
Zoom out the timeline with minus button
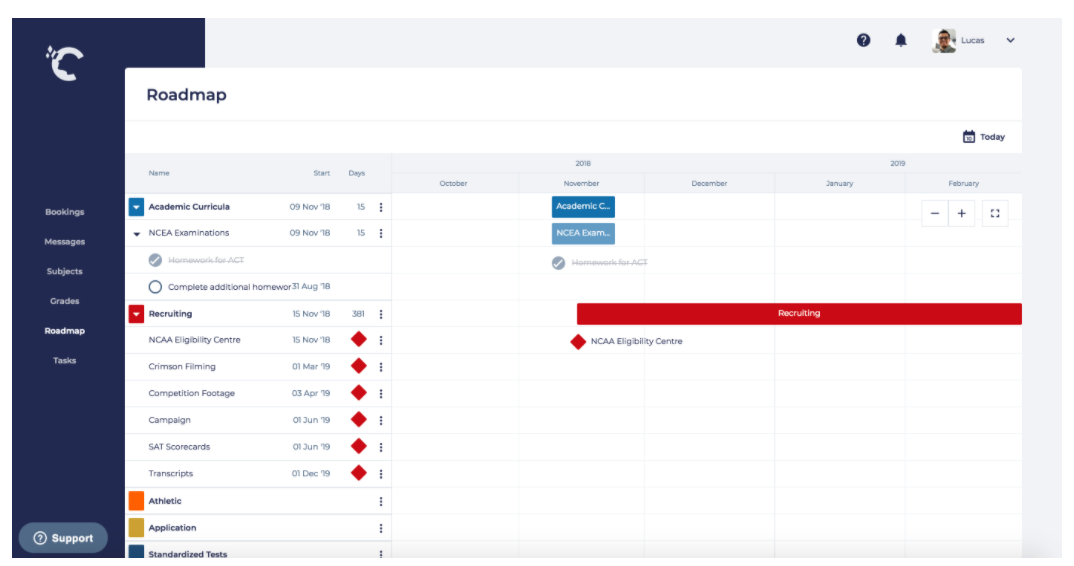tap(934, 213)
